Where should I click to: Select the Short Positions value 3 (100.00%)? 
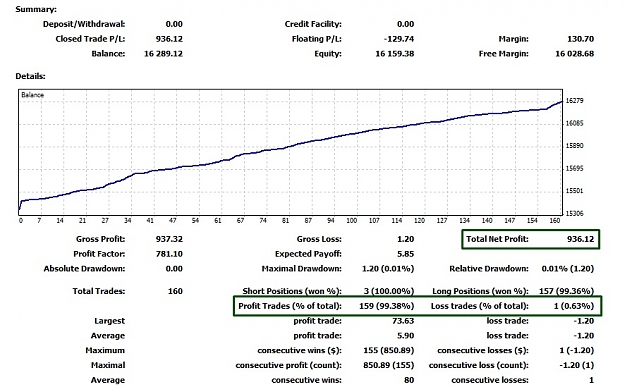388,291
